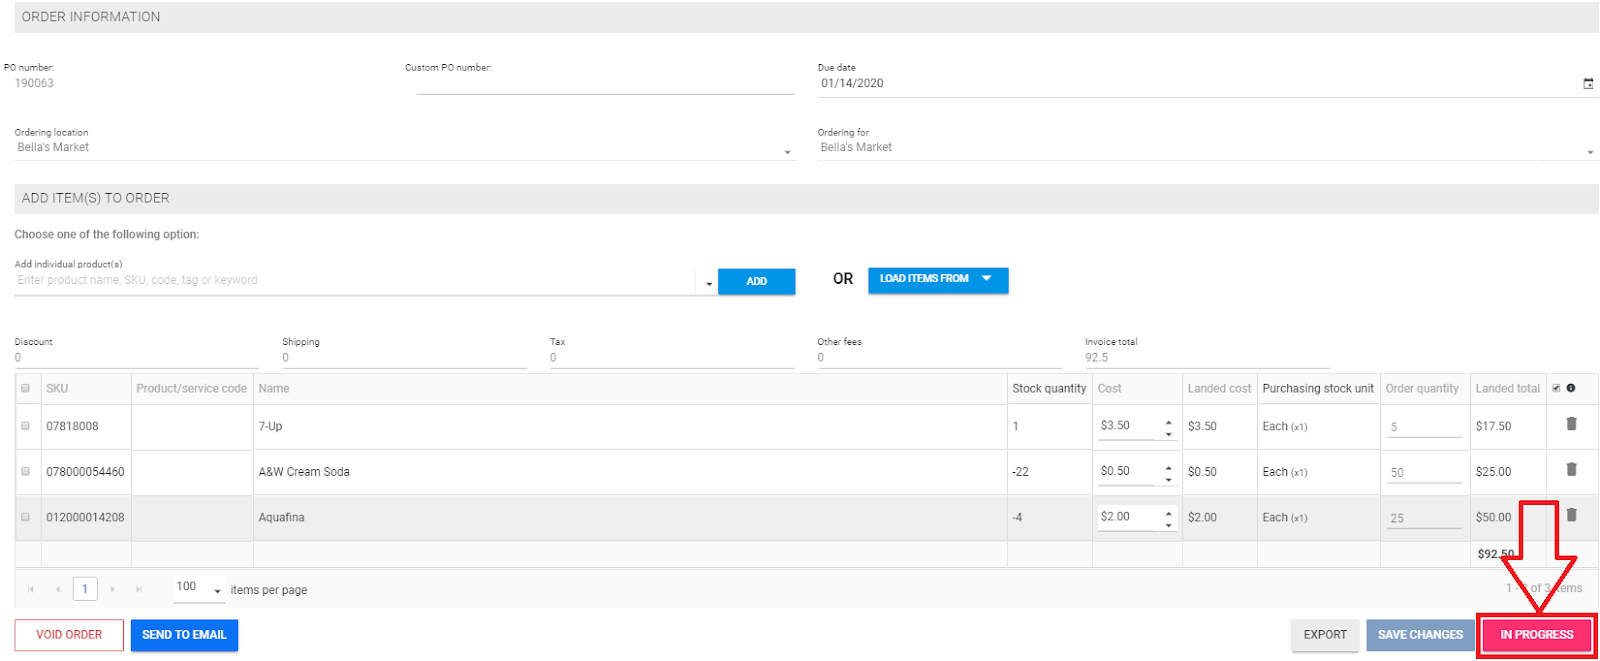The image size is (1600, 661).
Task: Delete the 7-Up row with trash icon
Action: coord(1571,424)
